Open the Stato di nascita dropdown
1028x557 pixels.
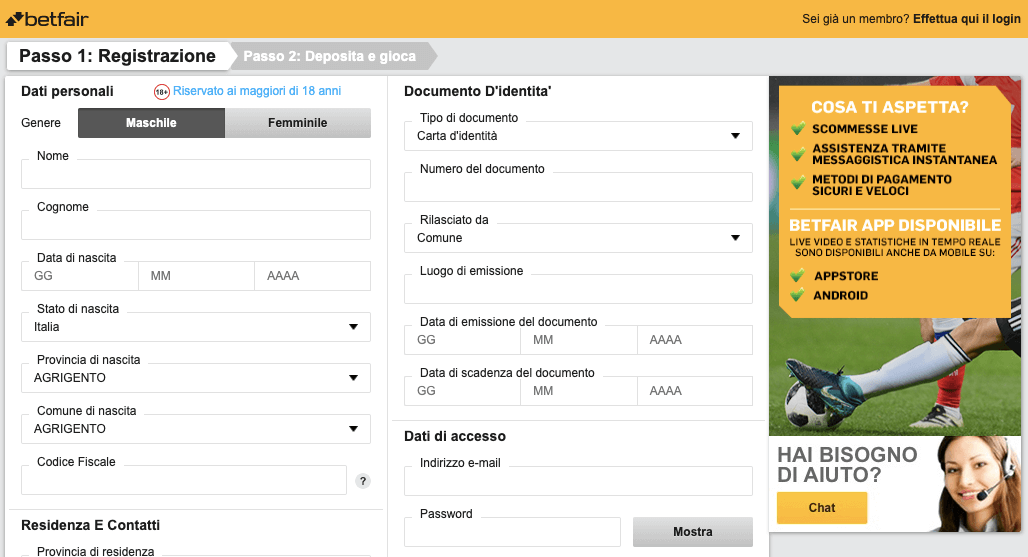coord(195,326)
